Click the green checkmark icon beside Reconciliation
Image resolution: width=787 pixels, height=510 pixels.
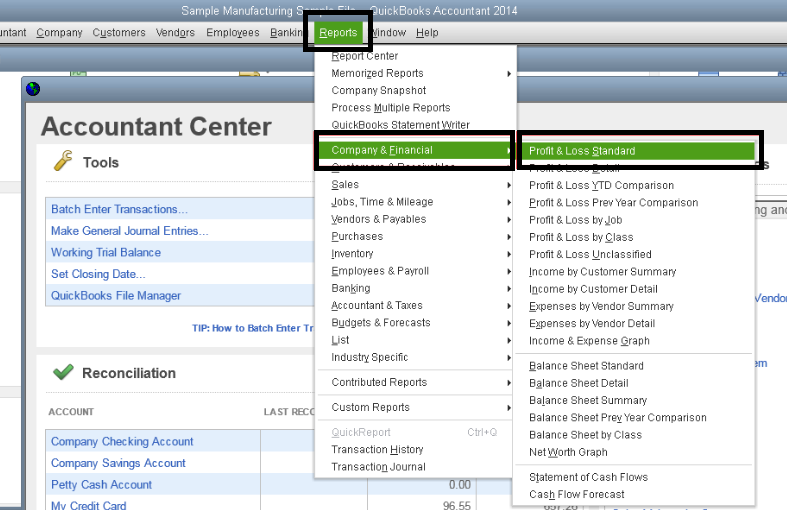pos(63,372)
